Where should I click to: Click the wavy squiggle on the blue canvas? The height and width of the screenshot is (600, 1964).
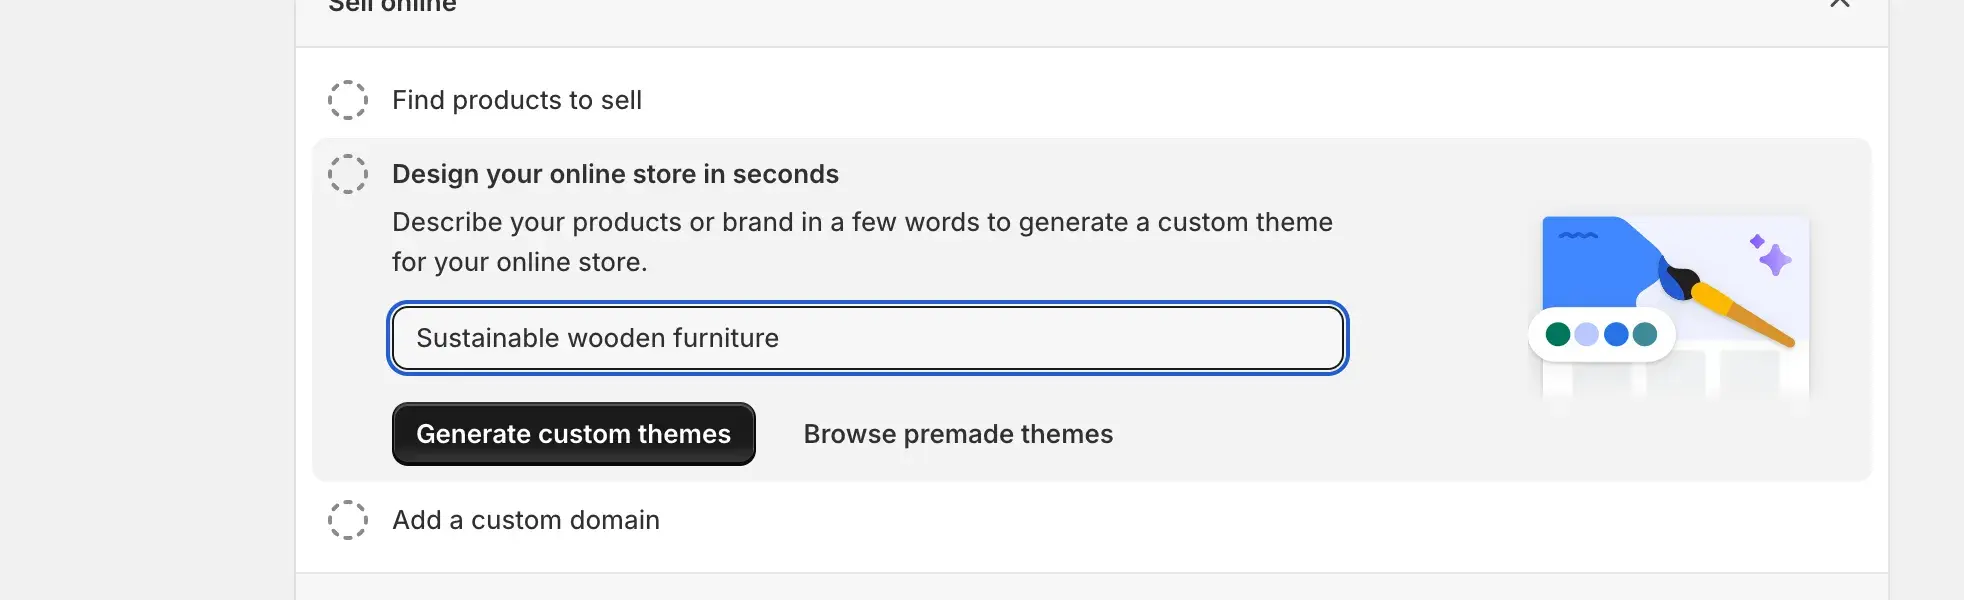(1577, 236)
